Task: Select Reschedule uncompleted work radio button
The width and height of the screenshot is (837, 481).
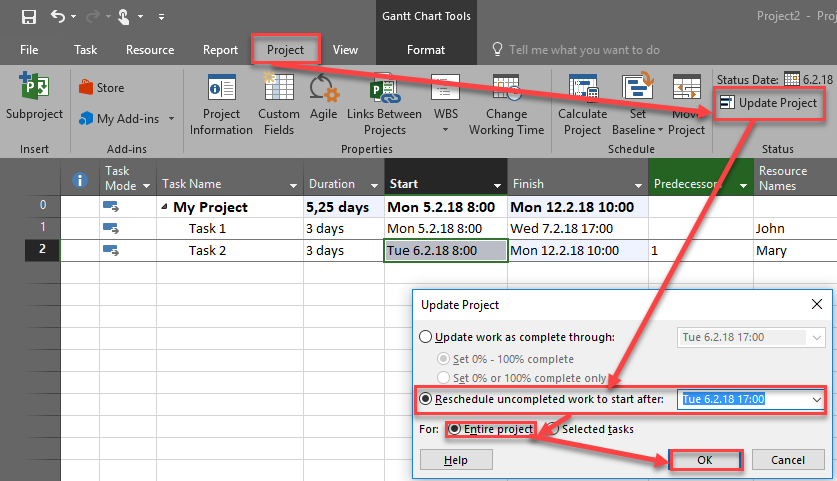Action: click(427, 399)
